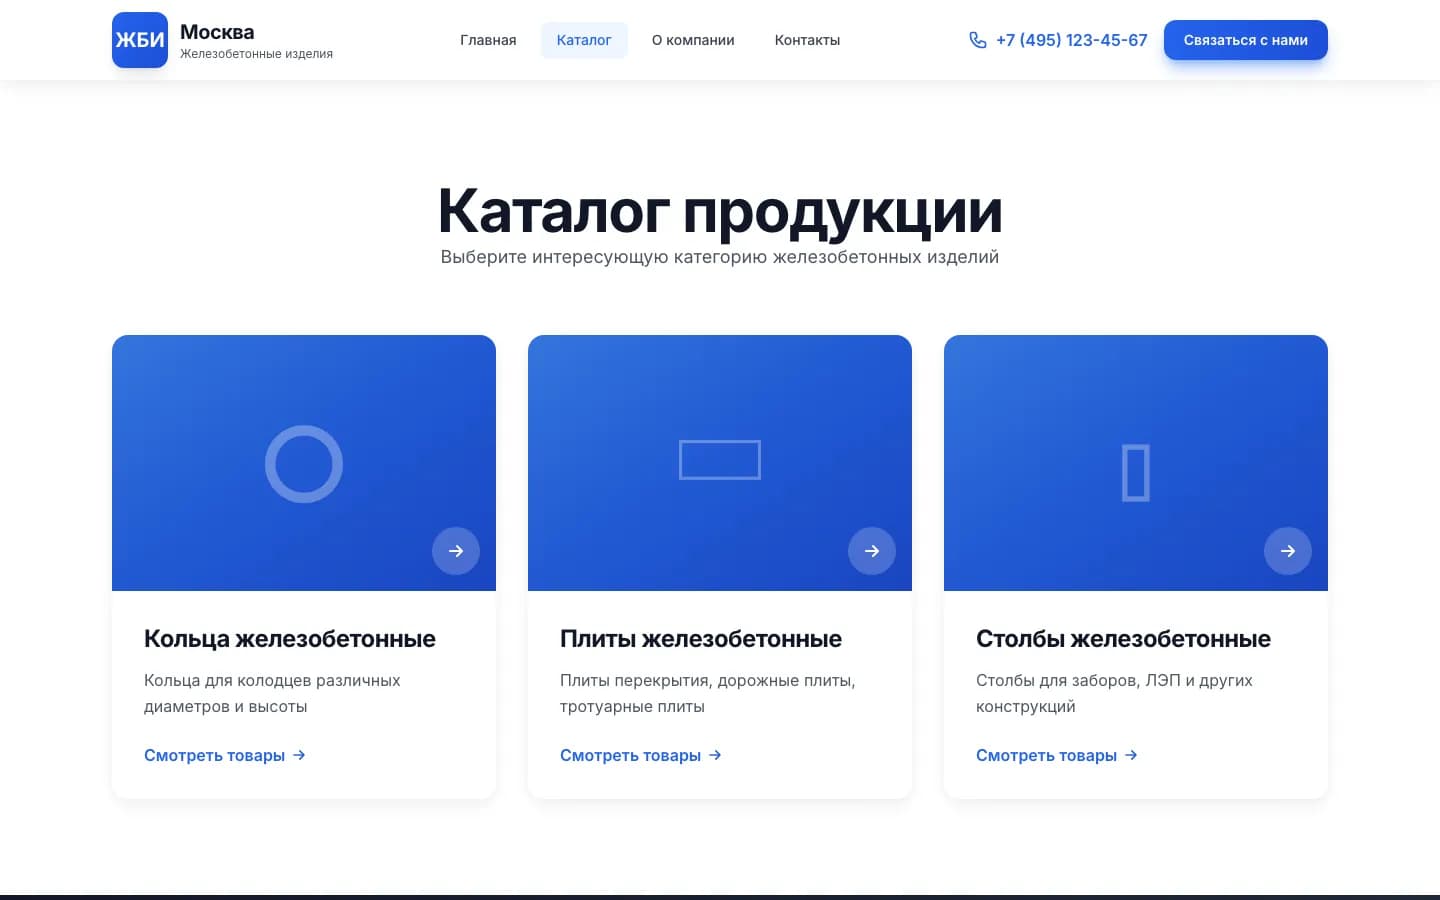Click the Москва site title
The image size is (1440, 900).
point(217,32)
